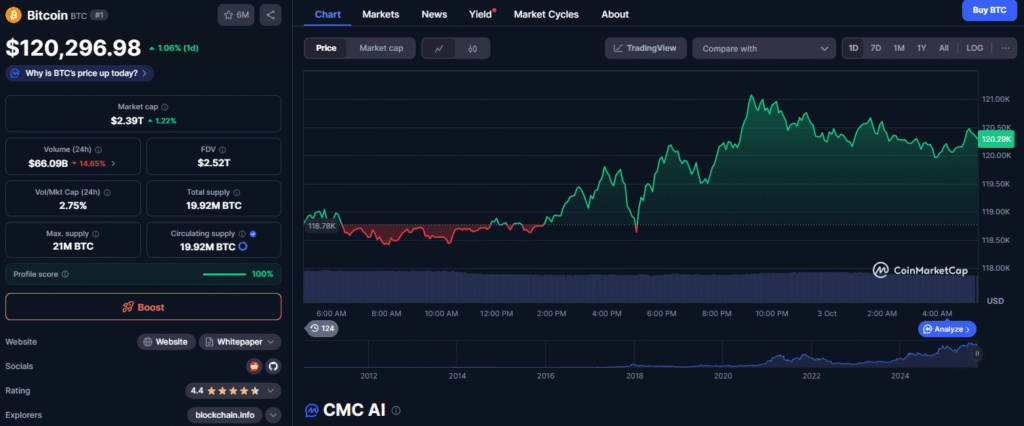Click the verified badge by Circulating supply

pyautogui.click(x=253, y=233)
